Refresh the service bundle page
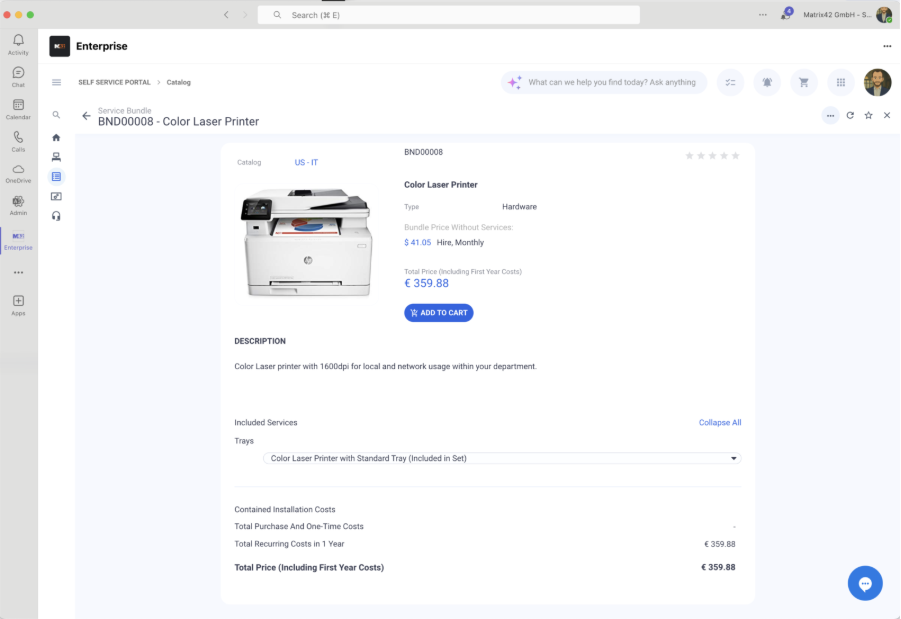Viewport: 901px width, 619px height. (850, 116)
